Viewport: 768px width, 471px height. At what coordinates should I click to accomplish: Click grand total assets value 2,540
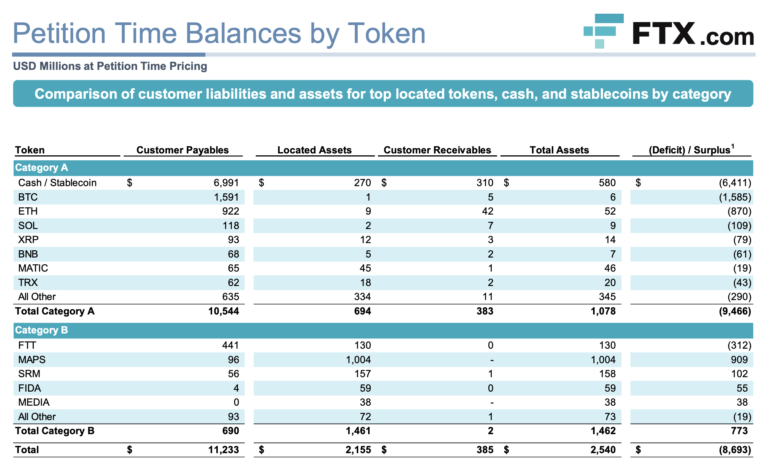click(x=603, y=449)
